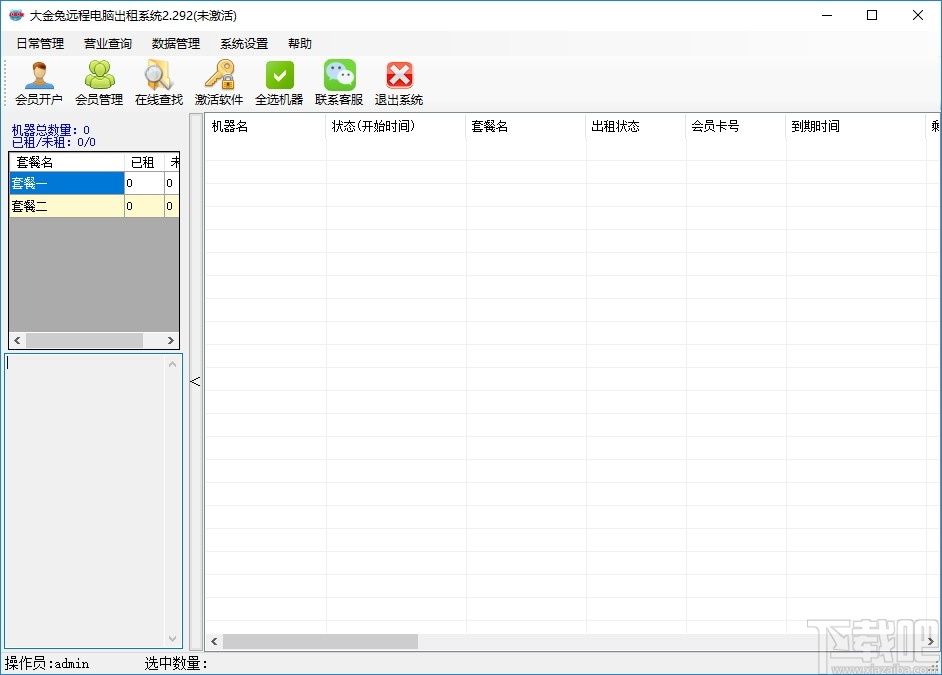Open the 系统设置 menu
This screenshot has width=942, height=675.
click(x=243, y=43)
